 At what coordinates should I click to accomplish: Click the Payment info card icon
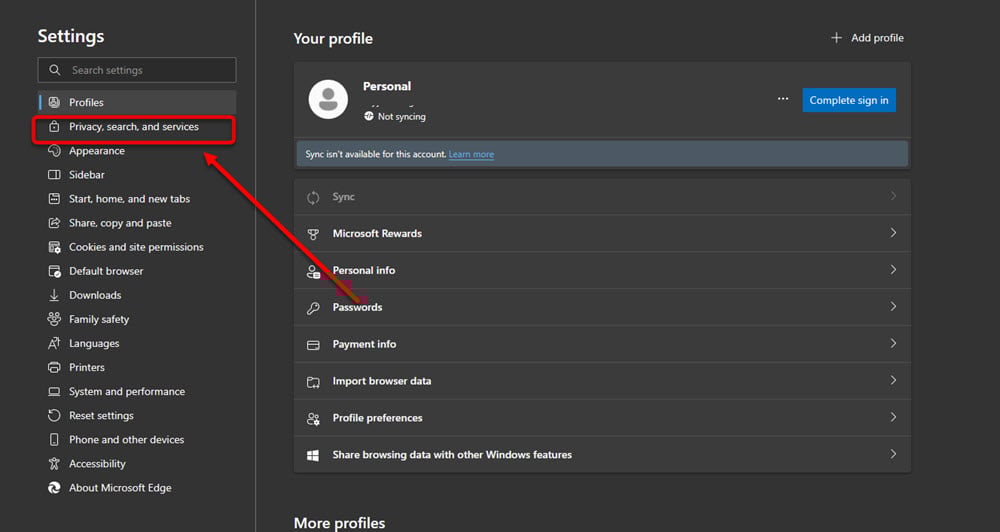[313, 345]
